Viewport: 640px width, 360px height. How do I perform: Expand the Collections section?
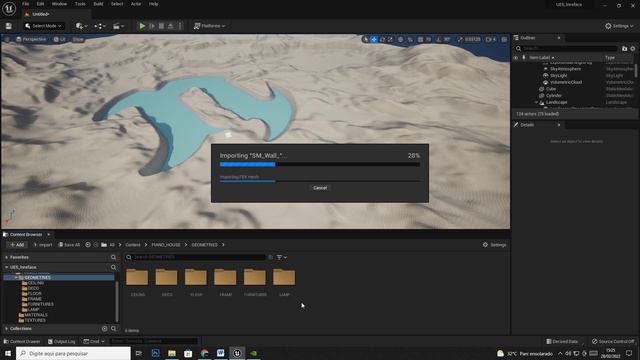point(7,329)
